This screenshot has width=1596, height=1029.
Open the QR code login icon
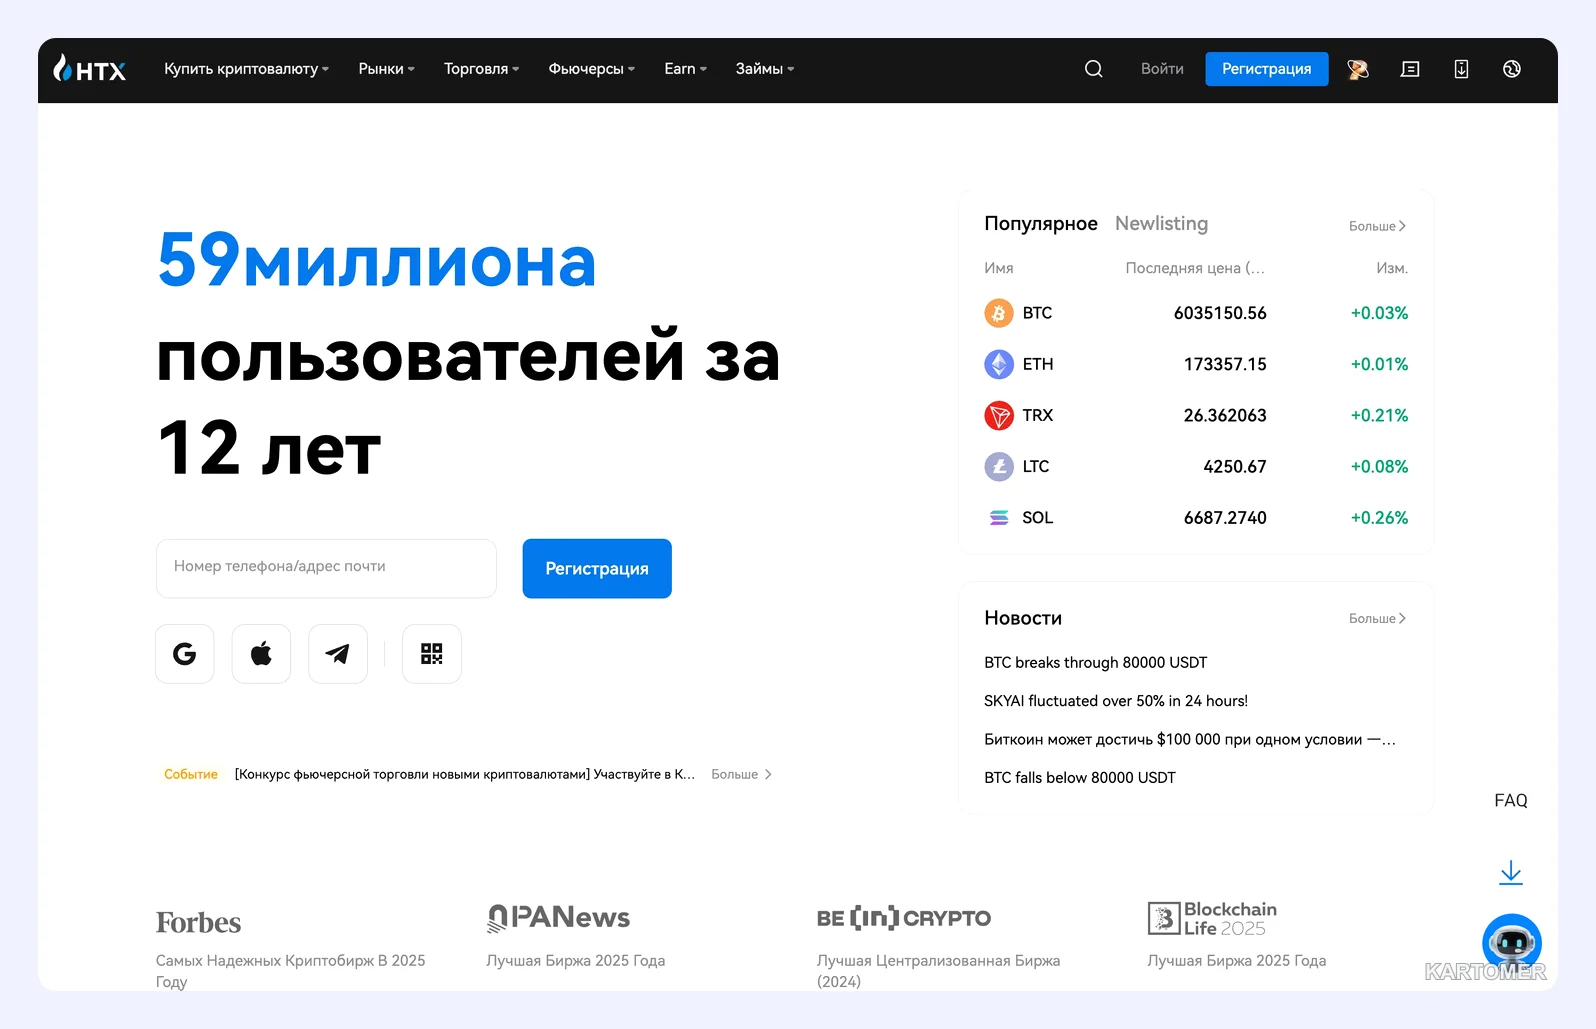[x=432, y=654]
